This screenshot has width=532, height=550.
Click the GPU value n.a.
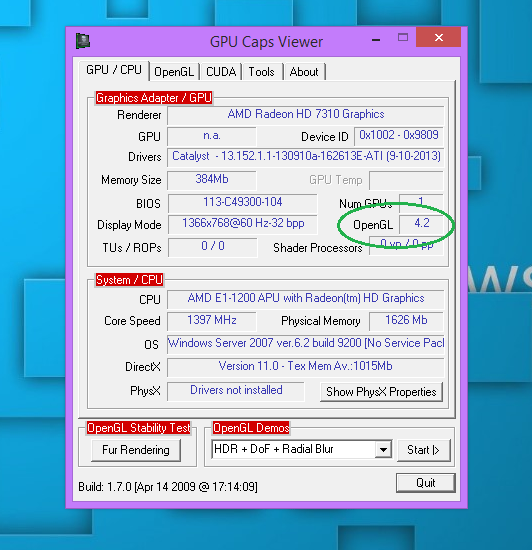212,136
